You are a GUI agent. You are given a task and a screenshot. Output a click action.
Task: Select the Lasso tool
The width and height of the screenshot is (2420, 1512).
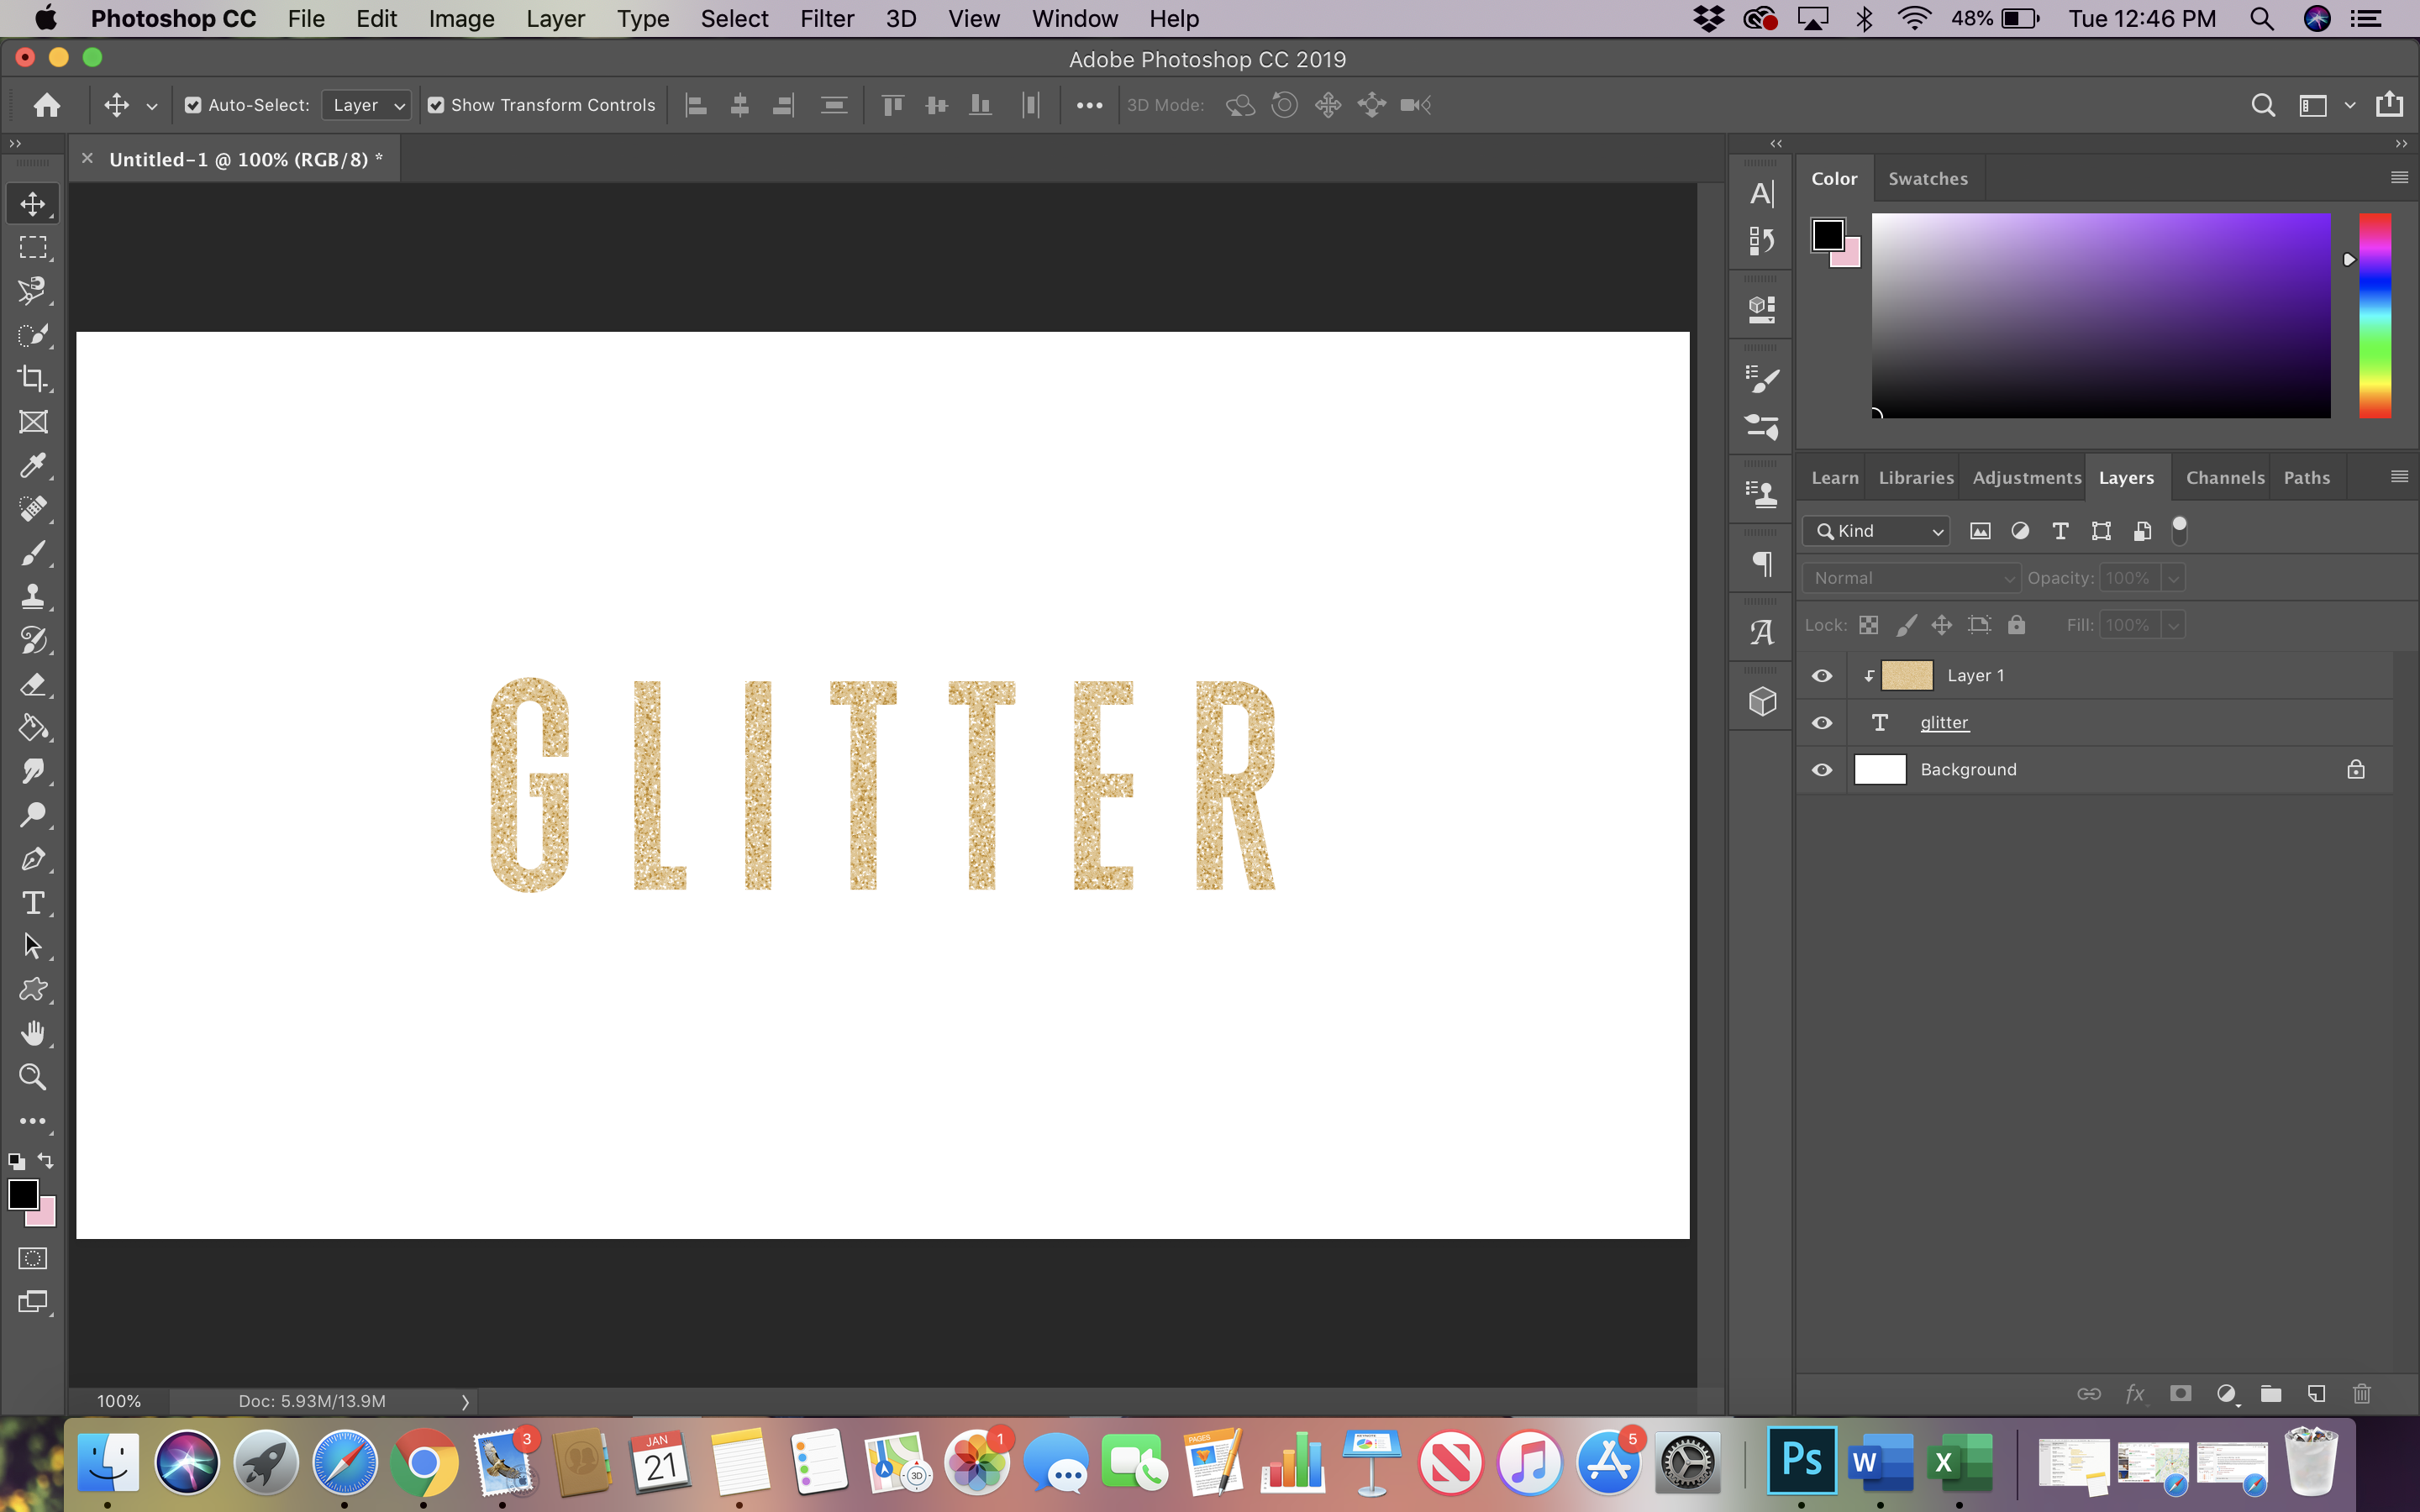click(33, 291)
